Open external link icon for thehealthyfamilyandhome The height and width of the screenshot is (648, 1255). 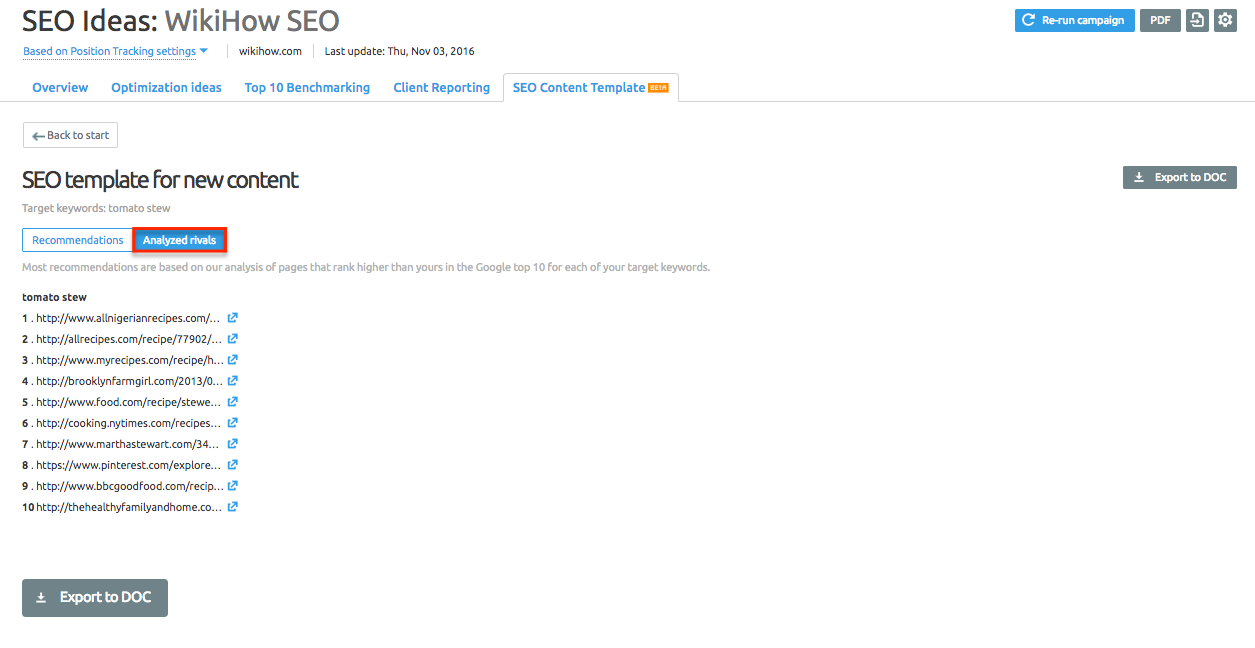tap(232, 507)
